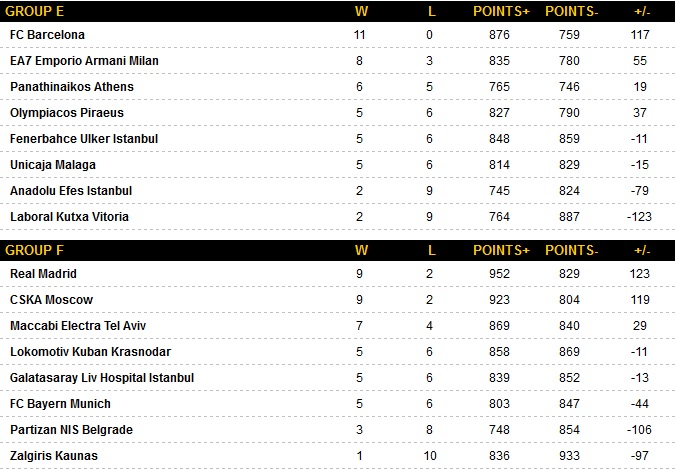Screen dimensions: 676x469
Task: Click the GROUP E table header
Action: tap(35, 12)
